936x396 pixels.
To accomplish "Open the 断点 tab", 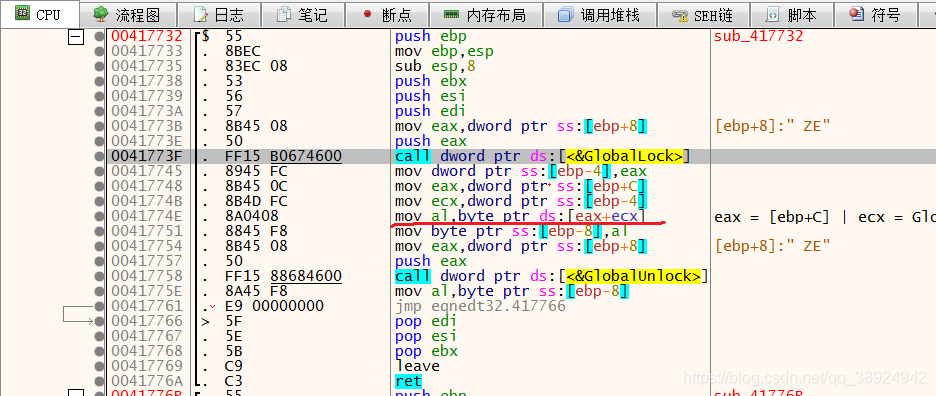I will [x=387, y=15].
